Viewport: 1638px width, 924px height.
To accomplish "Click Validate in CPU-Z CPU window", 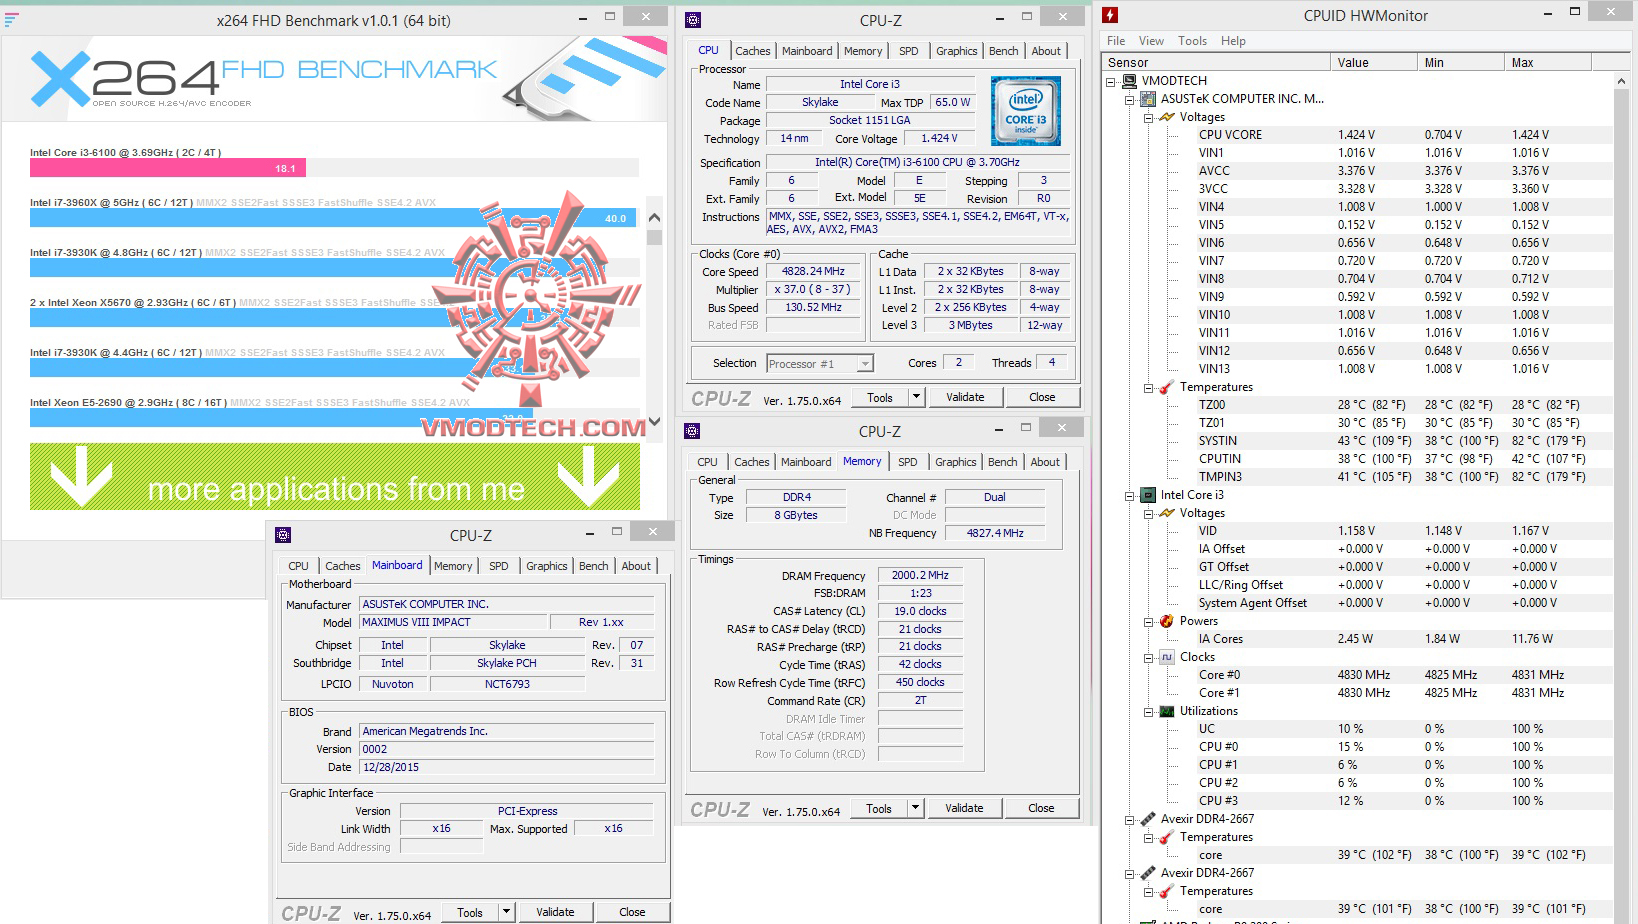I will 965,397.
